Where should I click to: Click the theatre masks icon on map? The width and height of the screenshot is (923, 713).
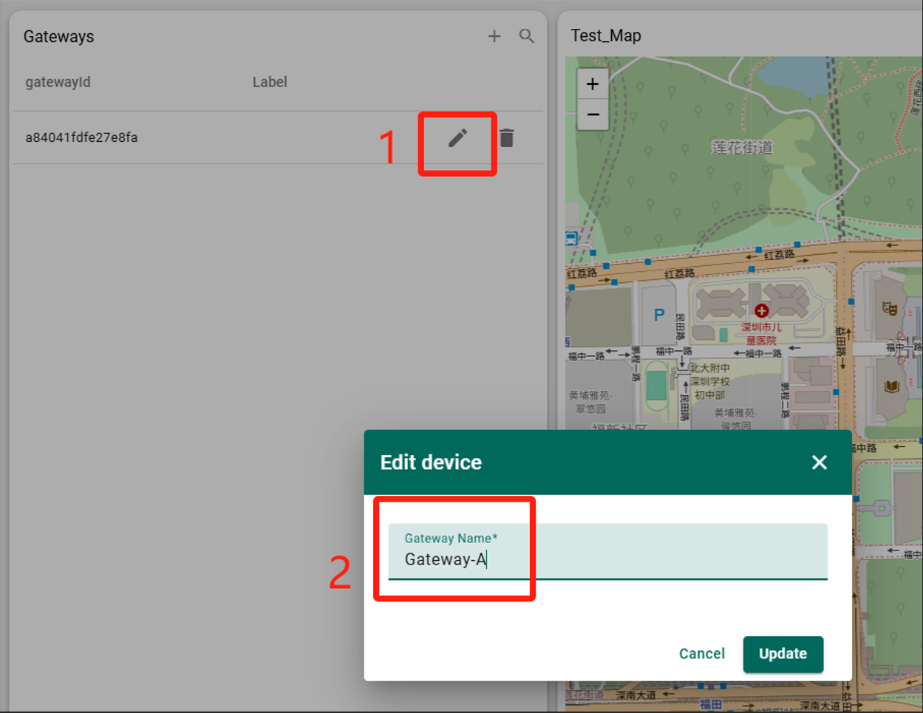click(x=889, y=308)
